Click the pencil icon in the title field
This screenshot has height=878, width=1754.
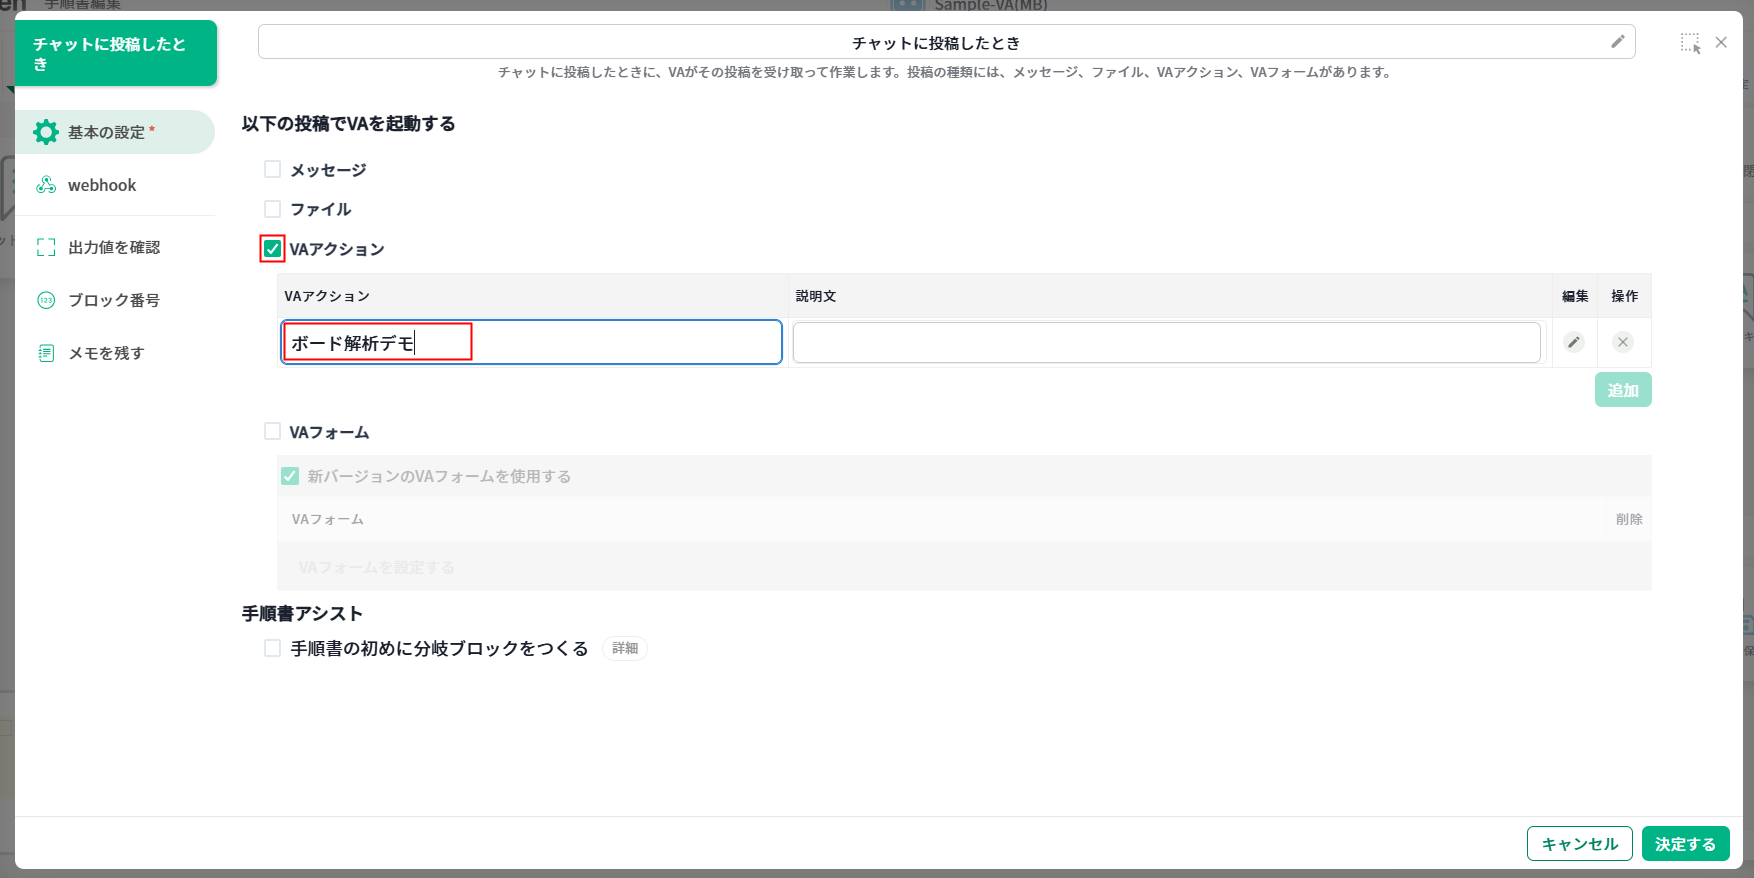pyautogui.click(x=1617, y=42)
